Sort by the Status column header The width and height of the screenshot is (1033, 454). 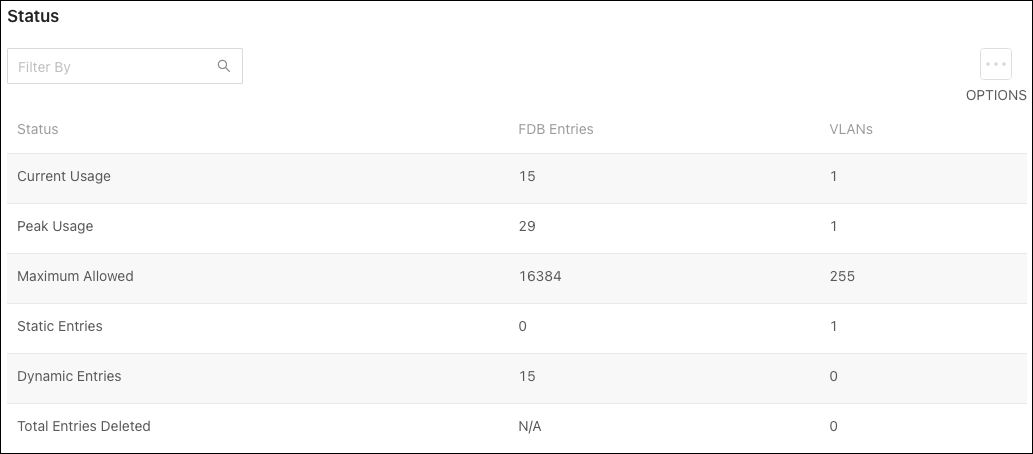(38, 129)
